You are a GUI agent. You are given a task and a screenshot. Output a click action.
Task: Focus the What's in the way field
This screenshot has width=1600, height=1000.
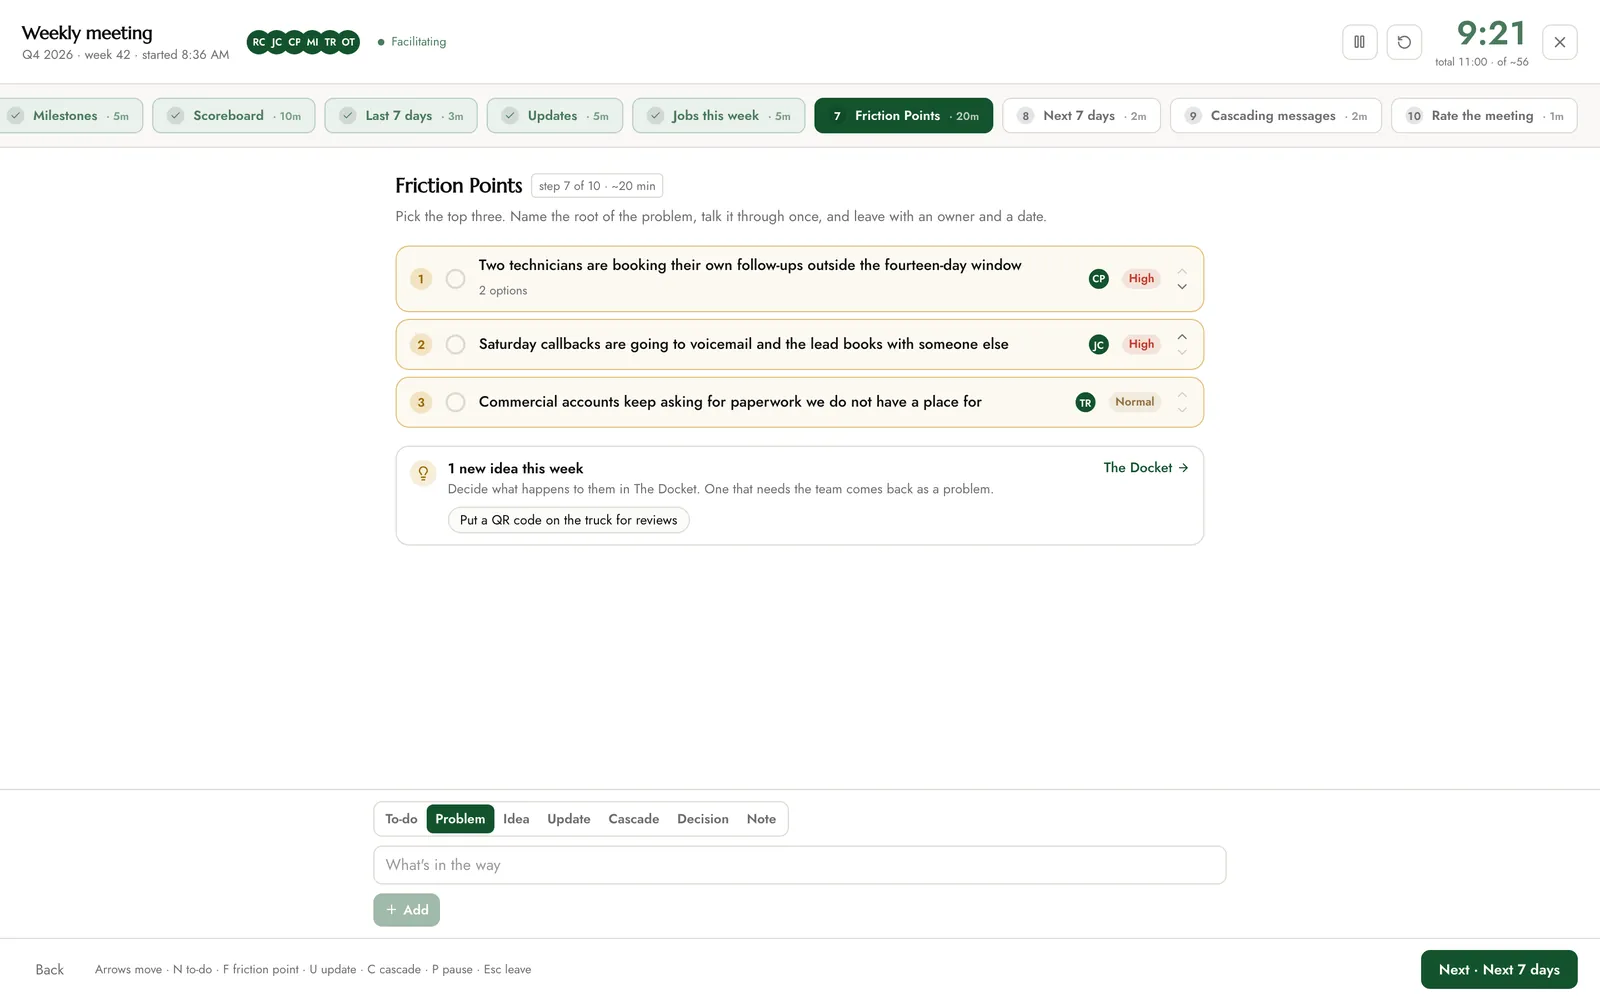[800, 865]
